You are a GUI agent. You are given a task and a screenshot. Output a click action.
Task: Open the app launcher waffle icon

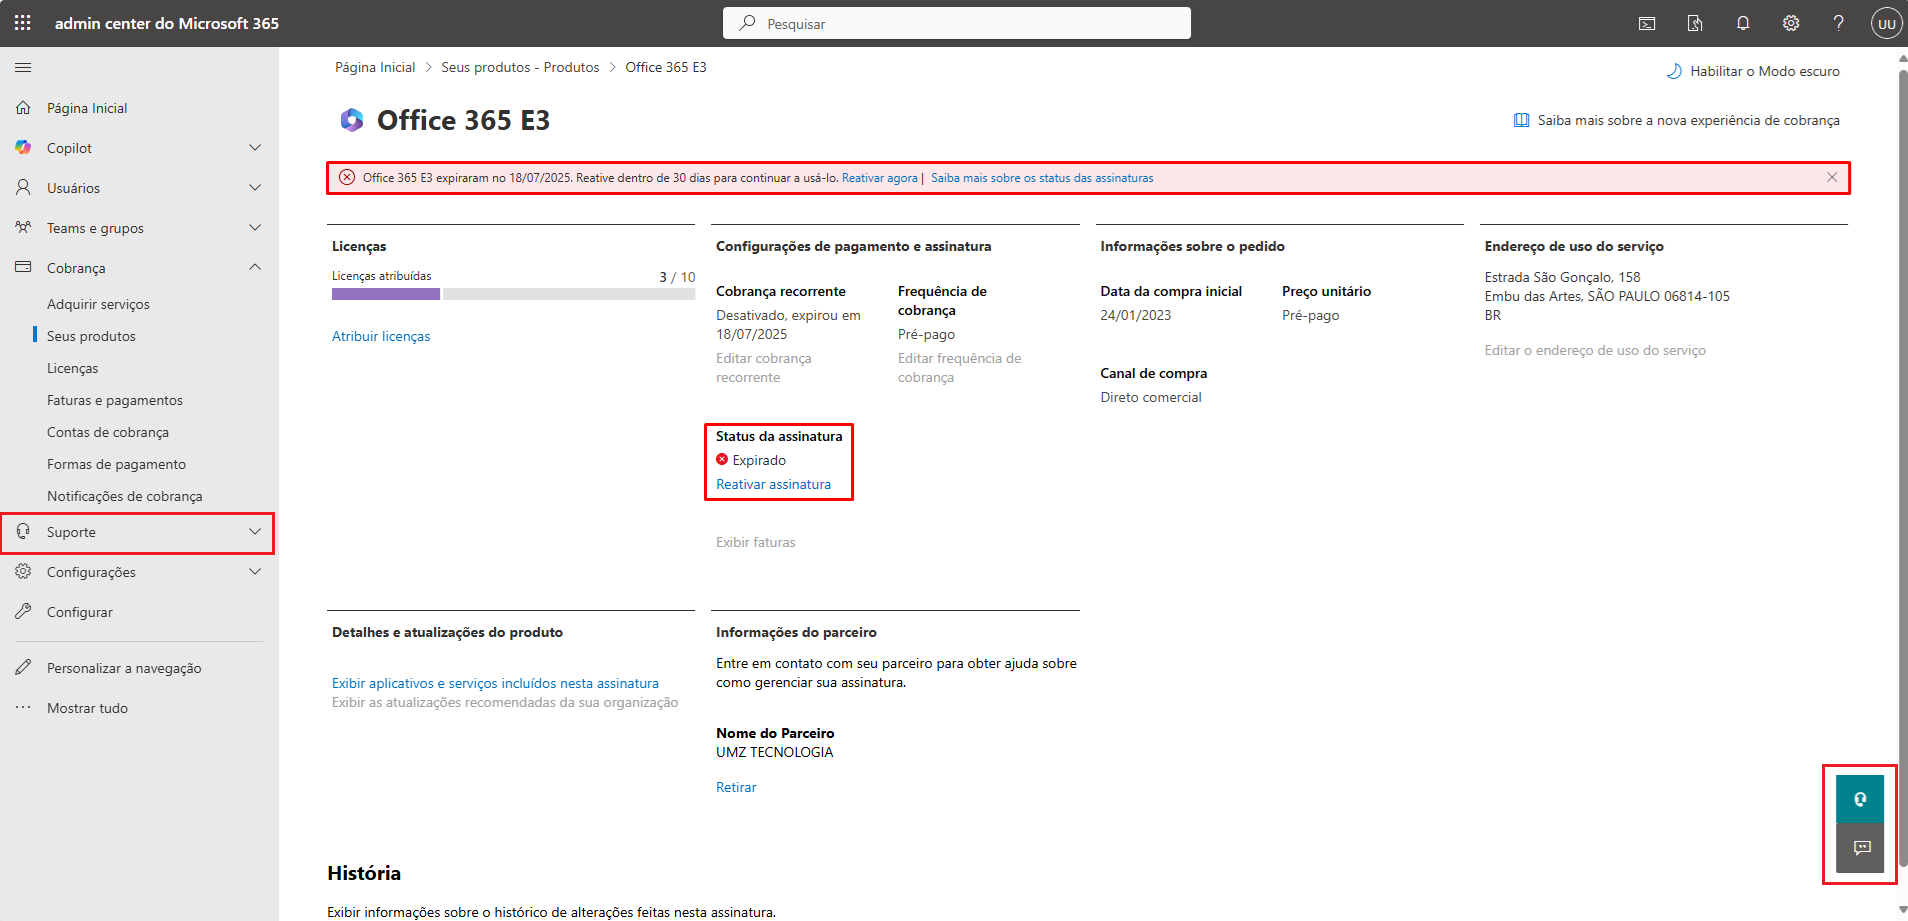pos(23,23)
